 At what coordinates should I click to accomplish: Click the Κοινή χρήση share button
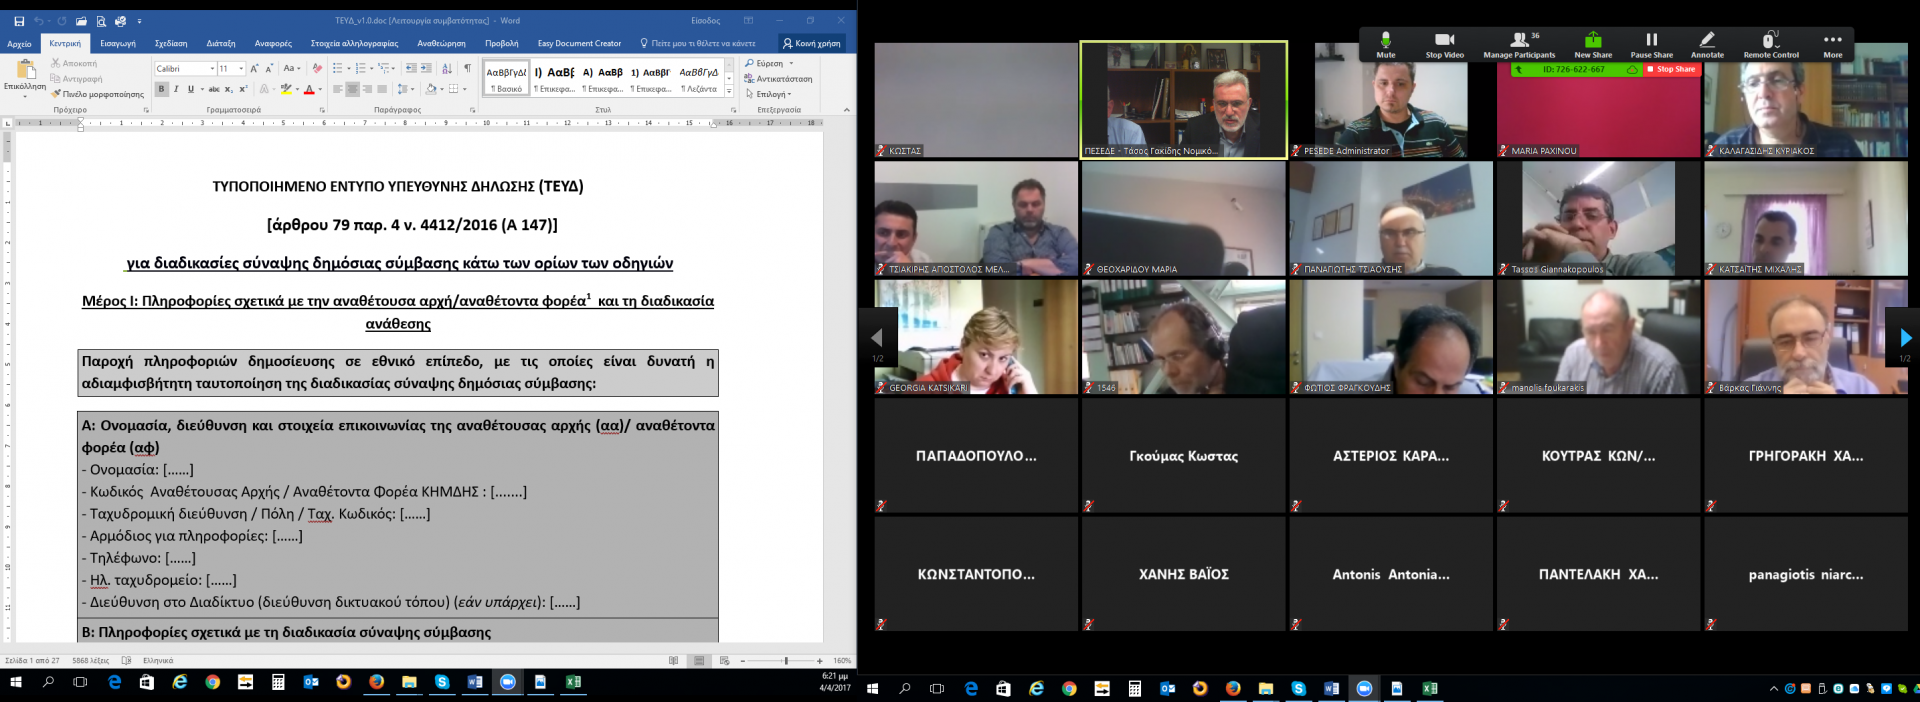pyautogui.click(x=811, y=43)
